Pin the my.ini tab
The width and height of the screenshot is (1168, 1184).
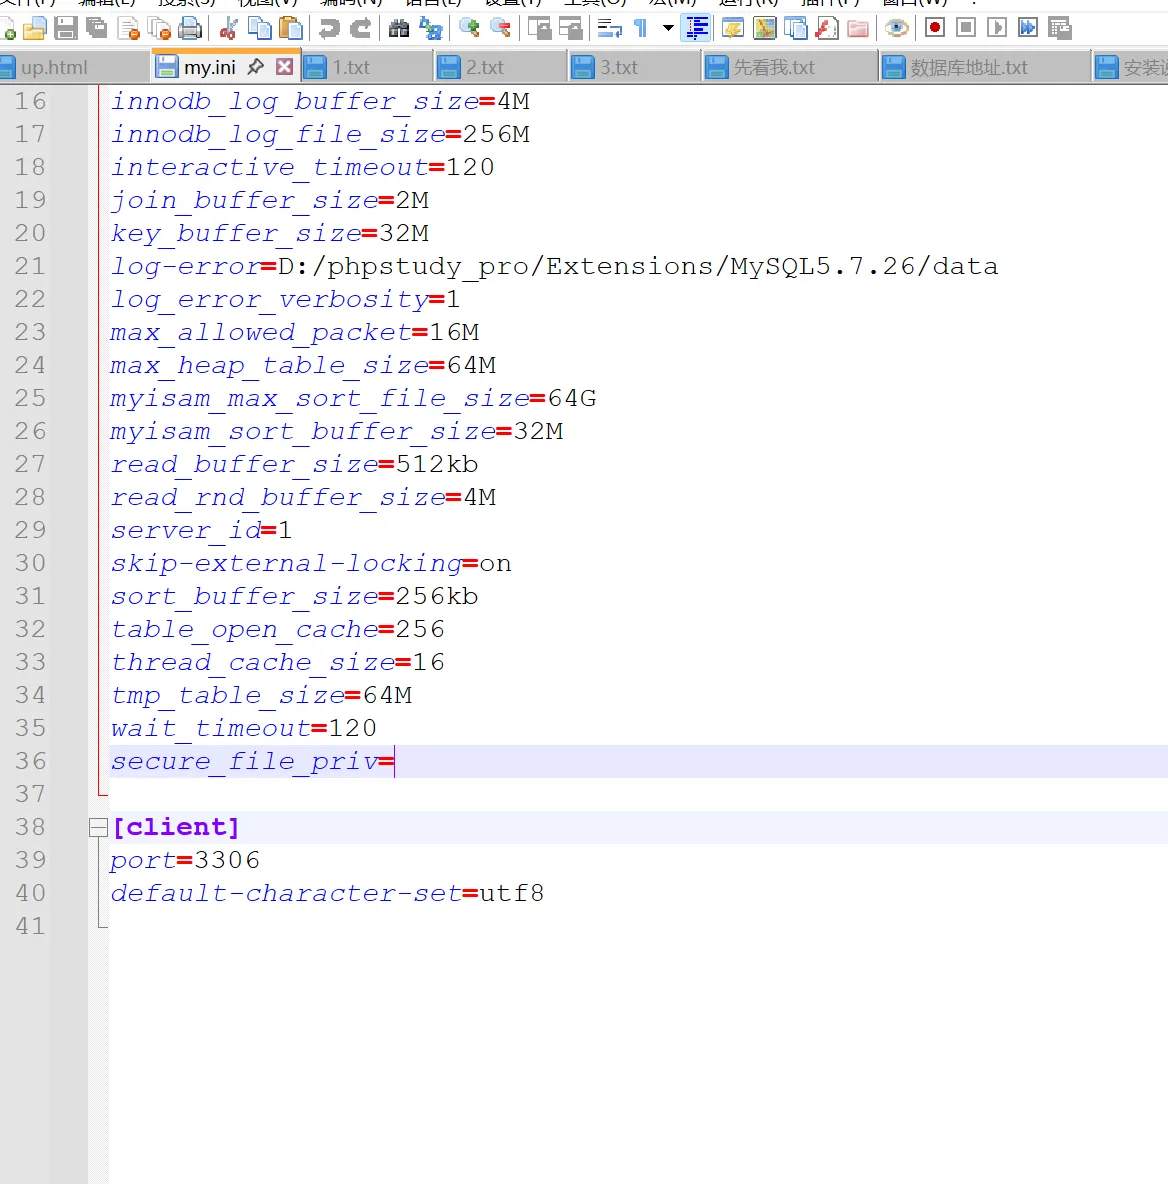256,67
